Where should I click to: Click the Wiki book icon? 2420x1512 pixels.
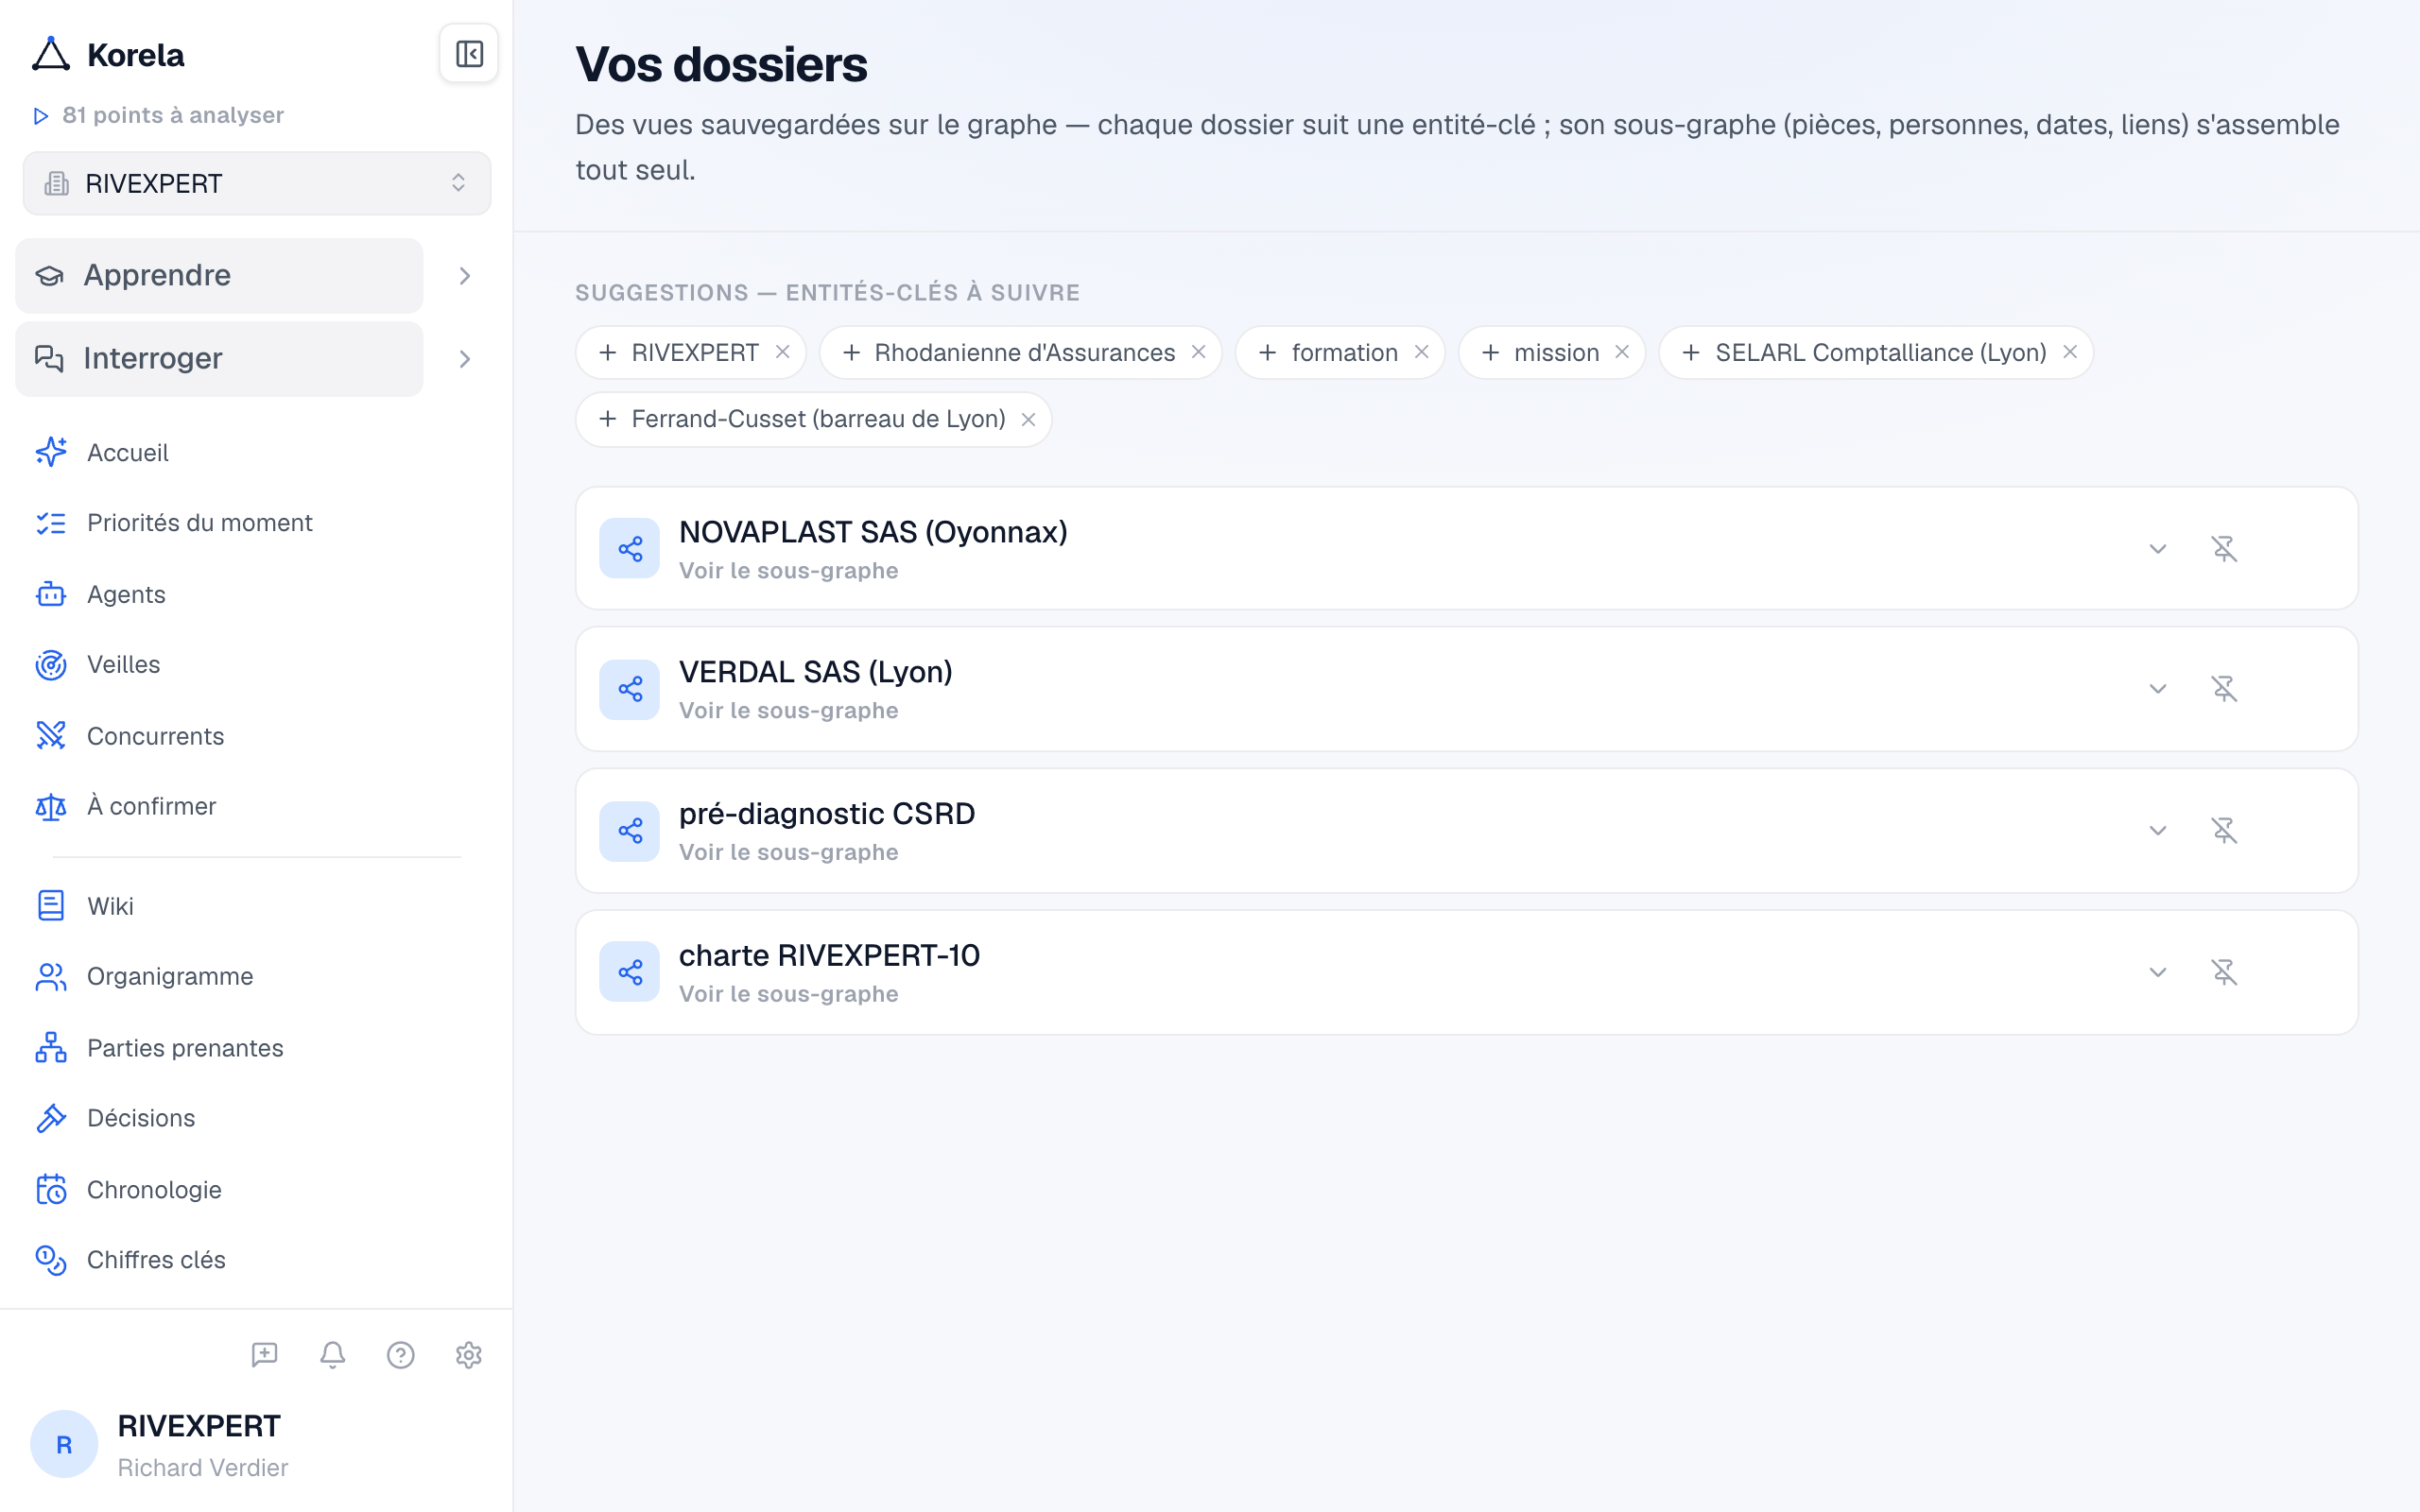51,906
